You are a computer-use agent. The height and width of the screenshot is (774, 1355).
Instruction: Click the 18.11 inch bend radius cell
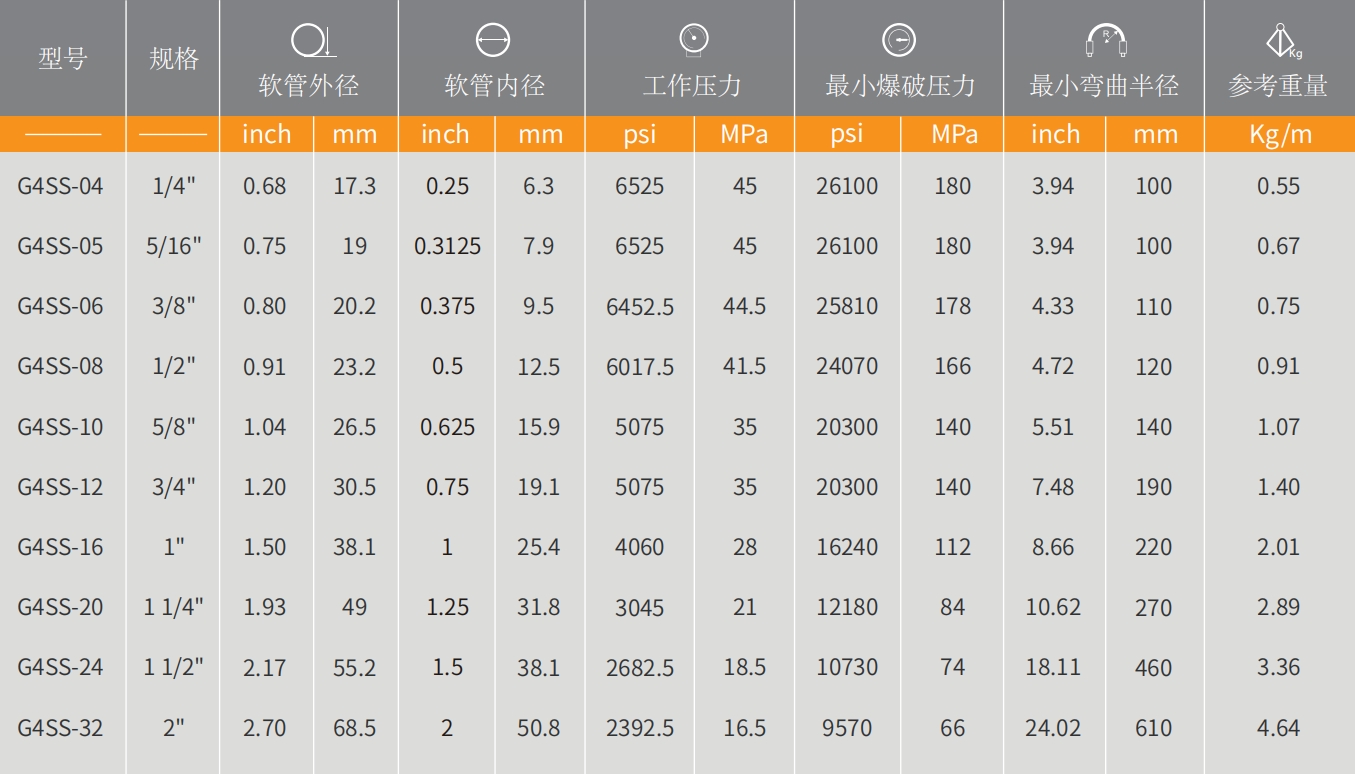coord(1053,667)
